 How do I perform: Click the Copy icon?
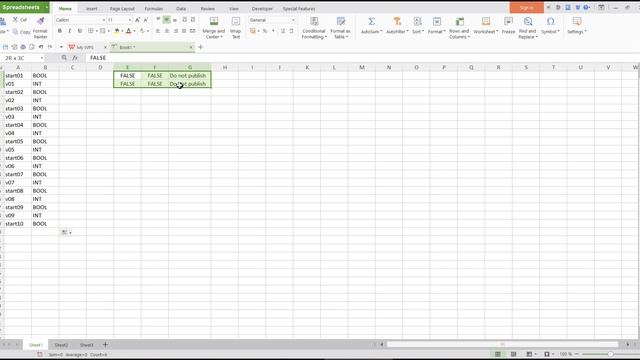16,31
